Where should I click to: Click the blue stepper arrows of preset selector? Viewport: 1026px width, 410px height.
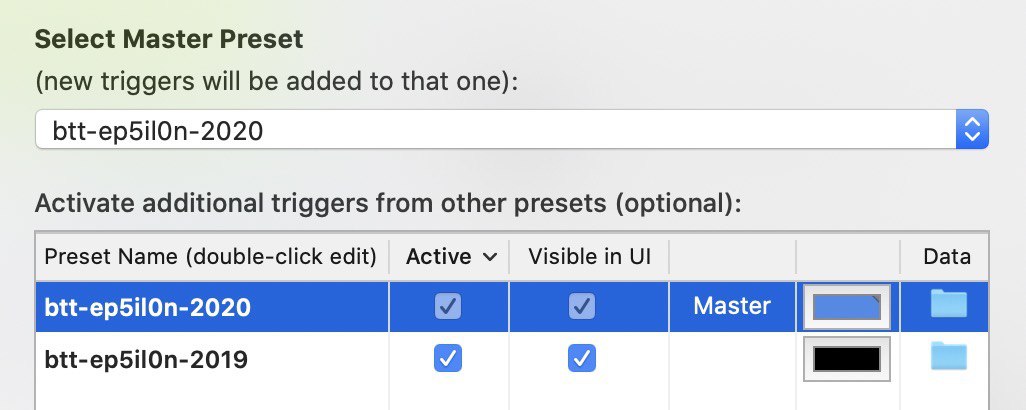click(x=972, y=129)
